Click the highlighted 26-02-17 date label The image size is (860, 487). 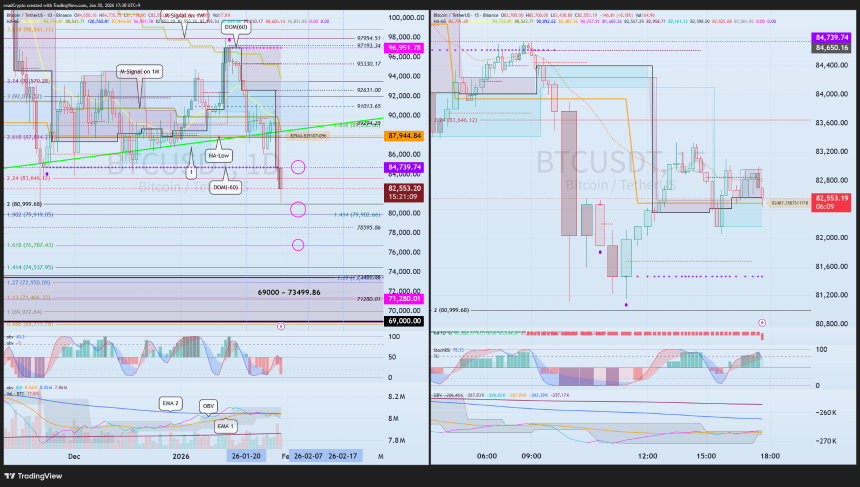[343, 456]
